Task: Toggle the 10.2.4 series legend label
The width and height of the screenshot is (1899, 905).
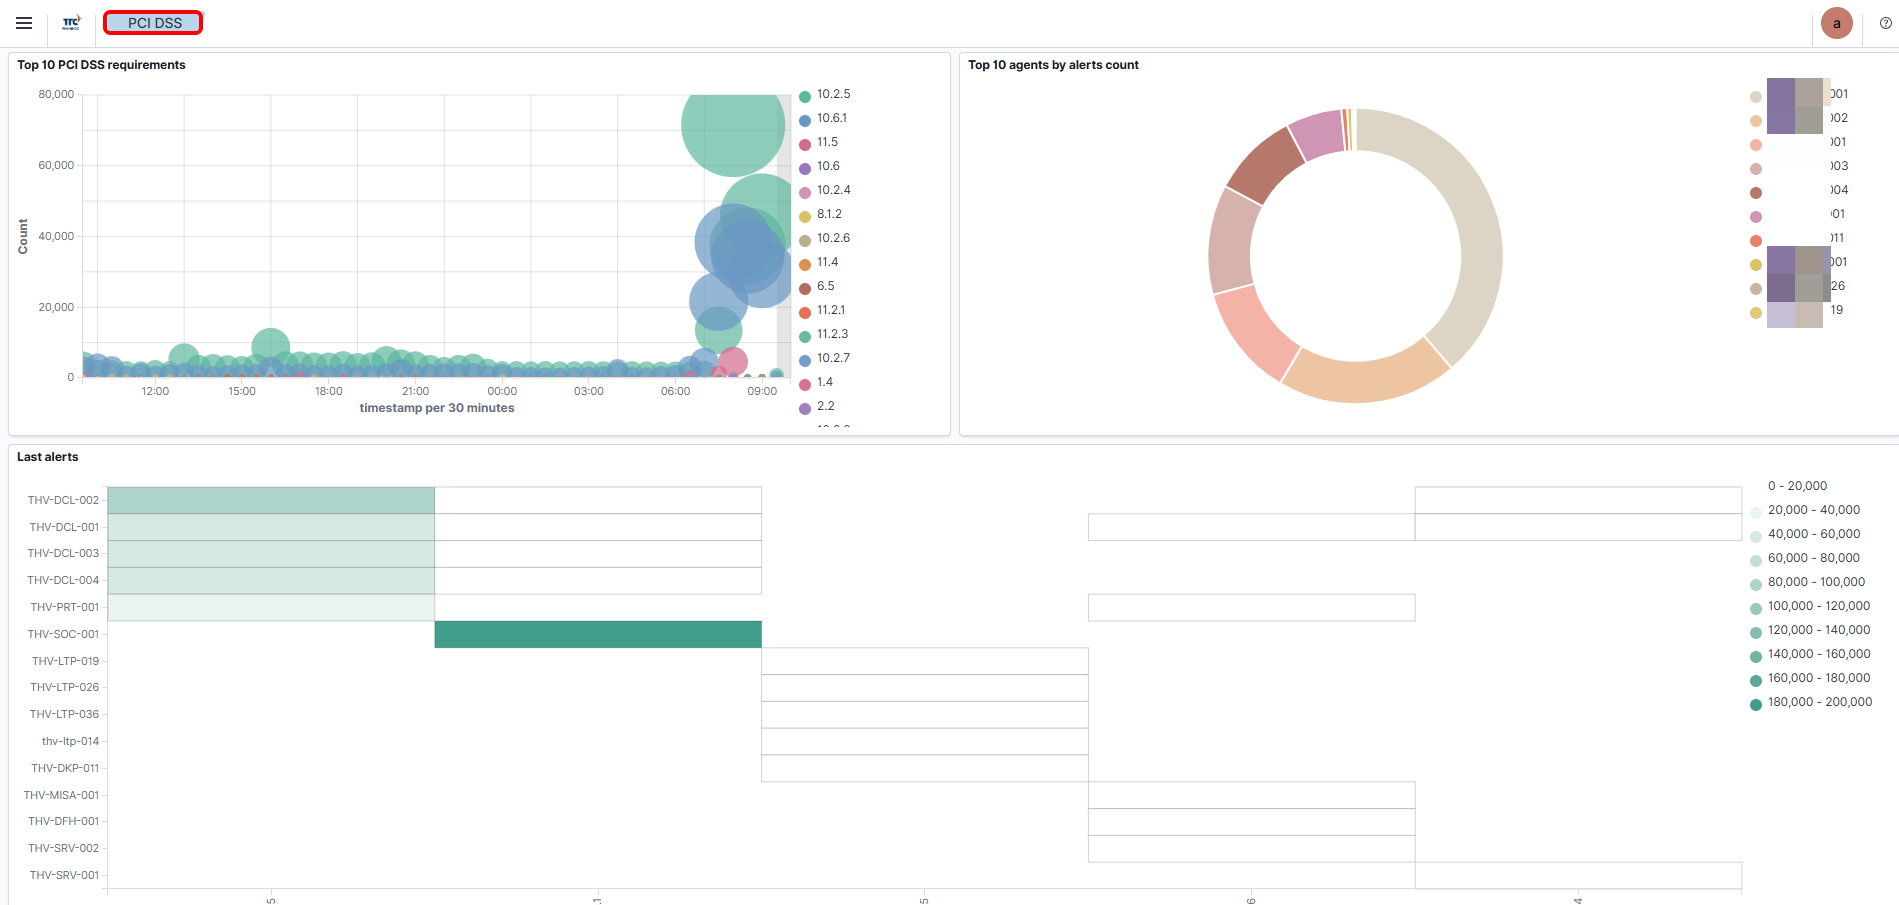Action: pyautogui.click(x=833, y=190)
